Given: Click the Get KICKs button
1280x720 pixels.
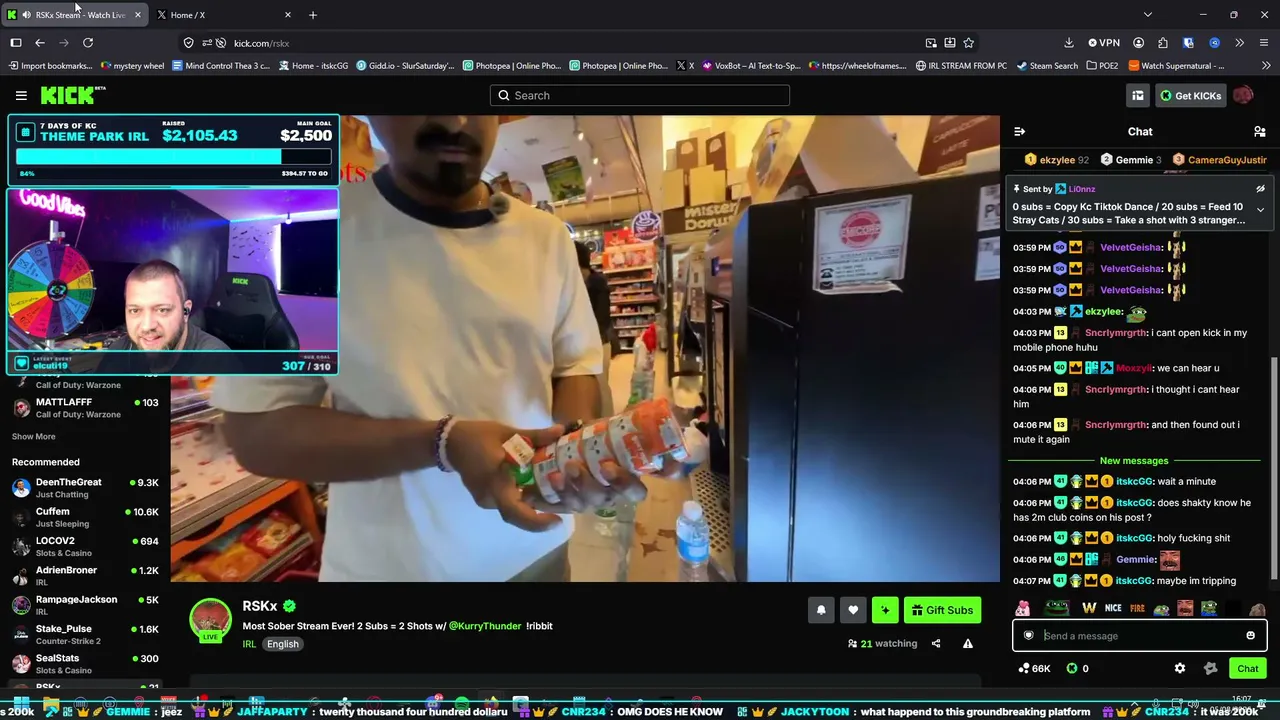Looking at the screenshot, I should tap(1190, 95).
